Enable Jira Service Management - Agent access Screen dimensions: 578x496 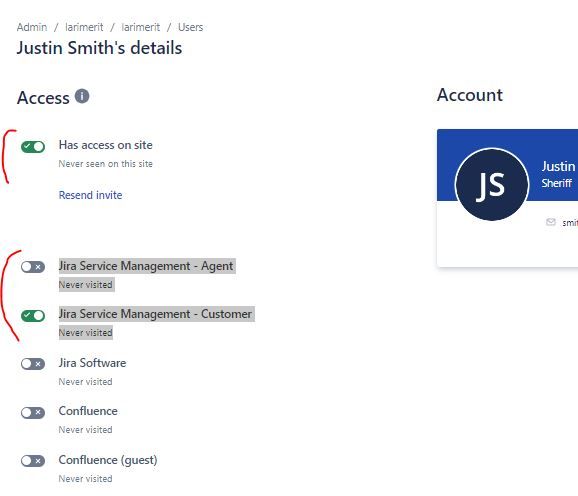[33, 267]
